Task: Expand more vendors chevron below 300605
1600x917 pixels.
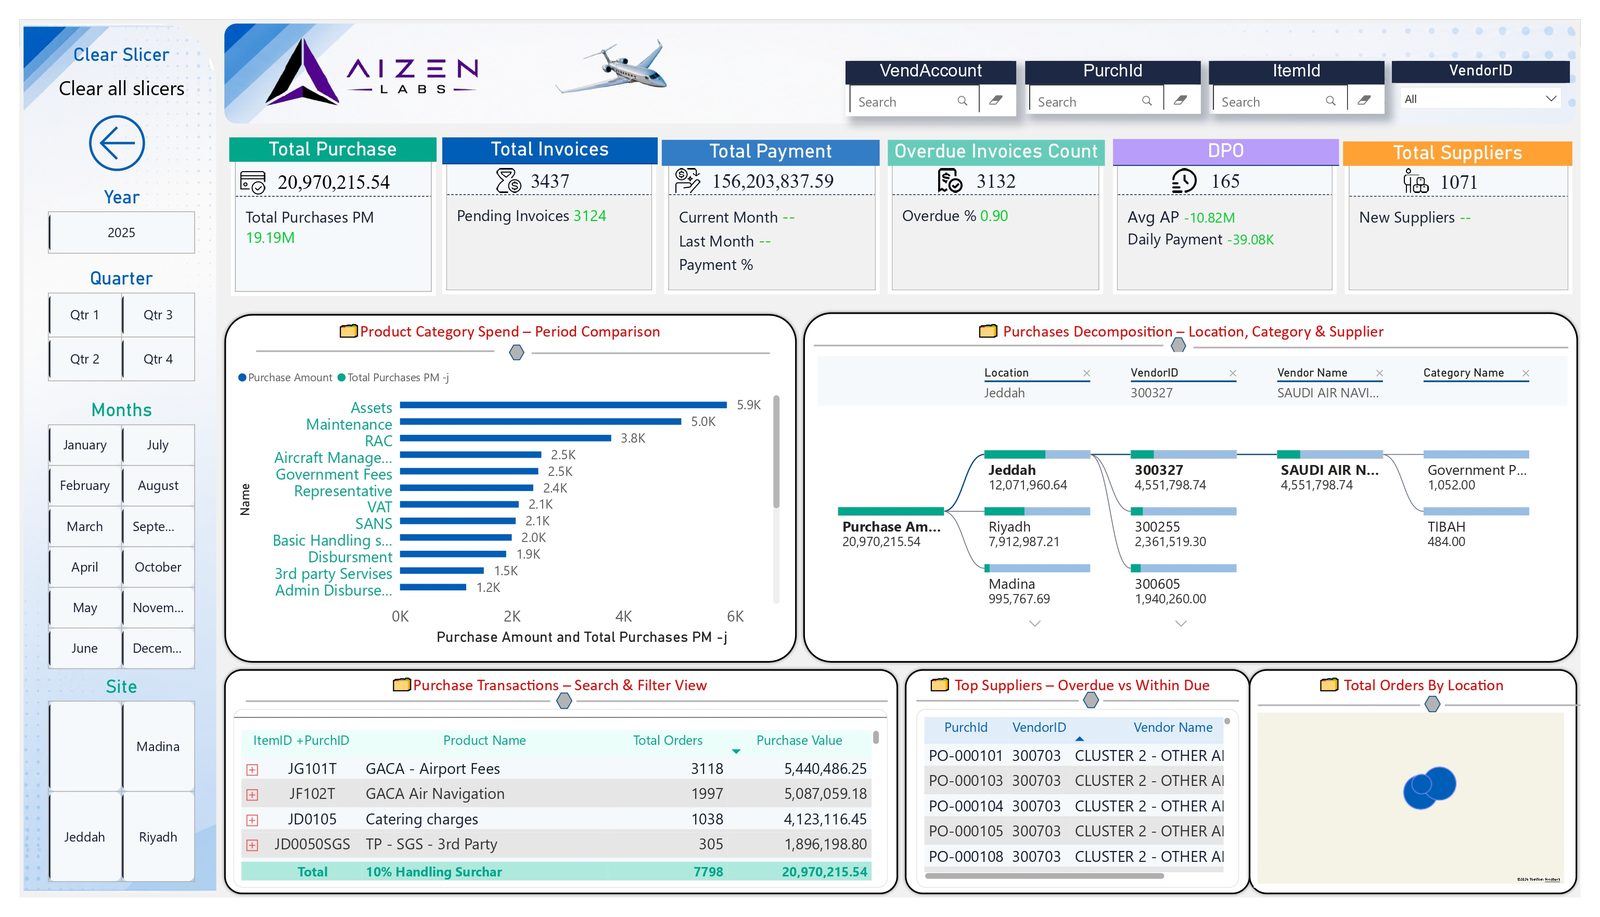Action: (x=1181, y=623)
